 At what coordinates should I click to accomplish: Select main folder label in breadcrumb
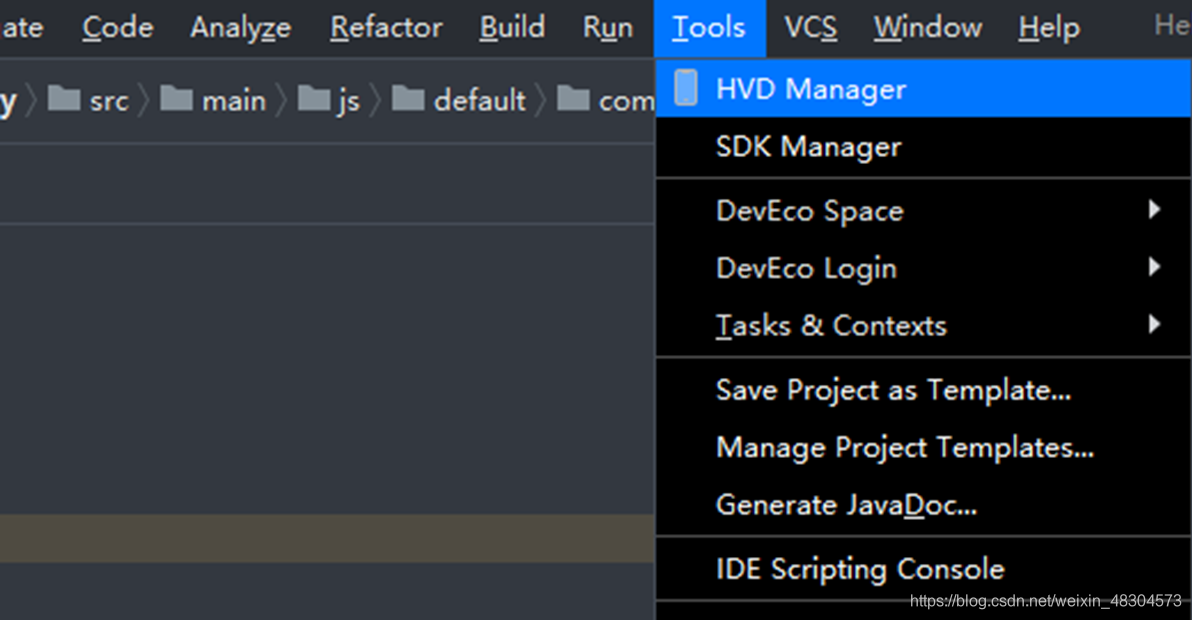233,101
